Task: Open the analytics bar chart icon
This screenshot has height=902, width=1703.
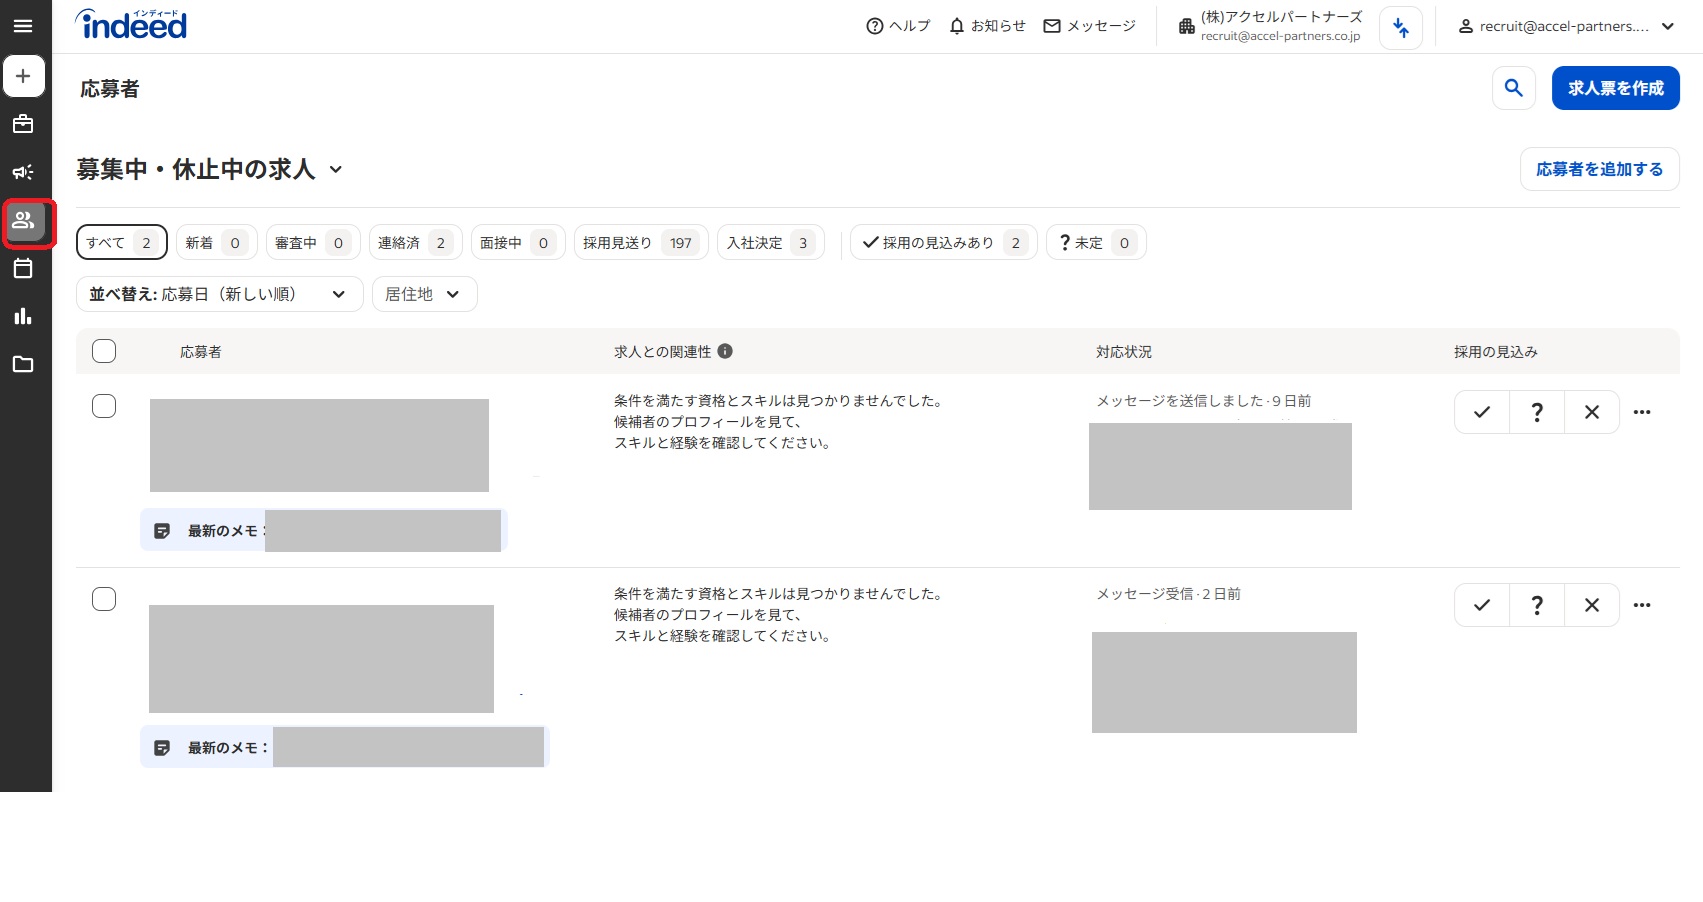Action: click(23, 316)
